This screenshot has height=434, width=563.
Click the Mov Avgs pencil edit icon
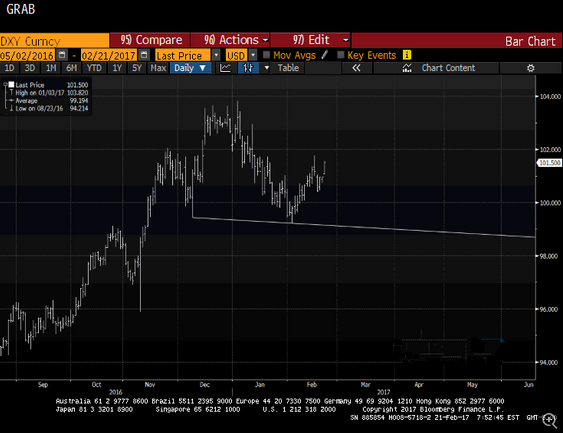pyautogui.click(x=325, y=55)
